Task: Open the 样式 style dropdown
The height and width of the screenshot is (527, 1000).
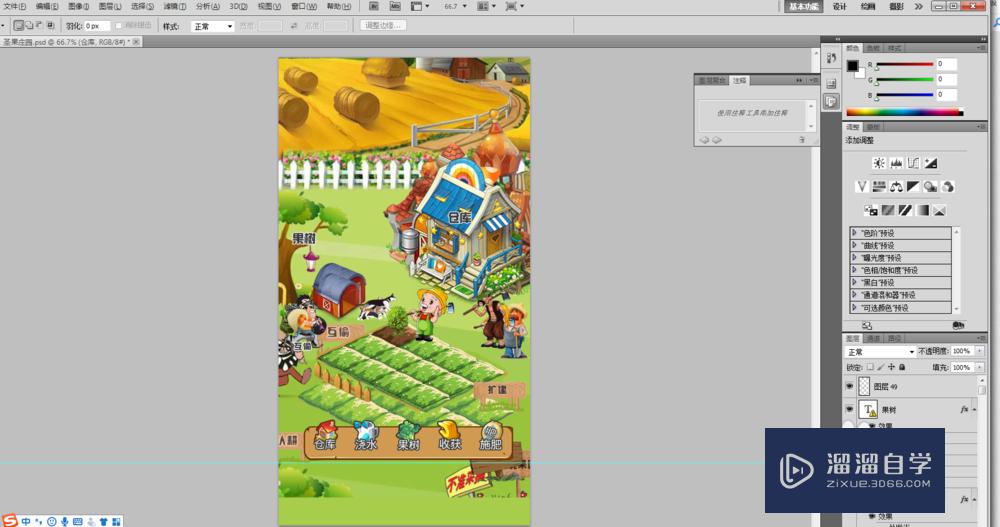Action: click(213, 26)
